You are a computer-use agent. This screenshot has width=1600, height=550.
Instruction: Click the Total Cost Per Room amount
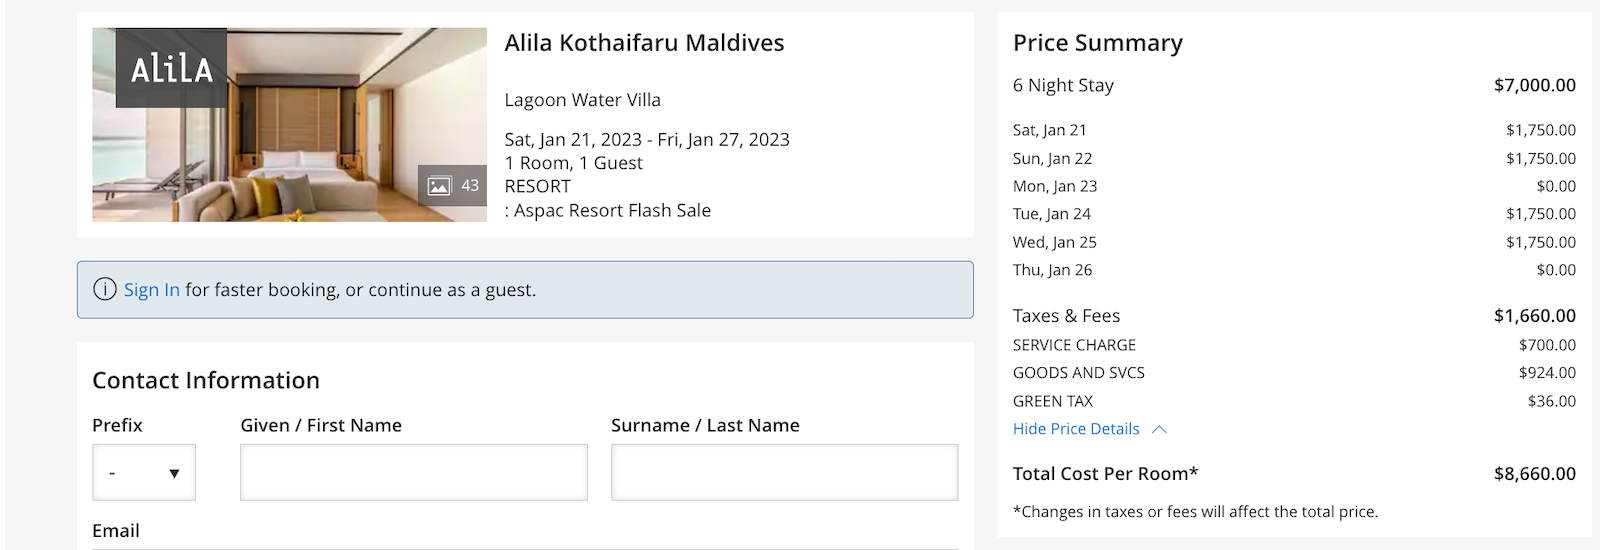click(x=1535, y=474)
